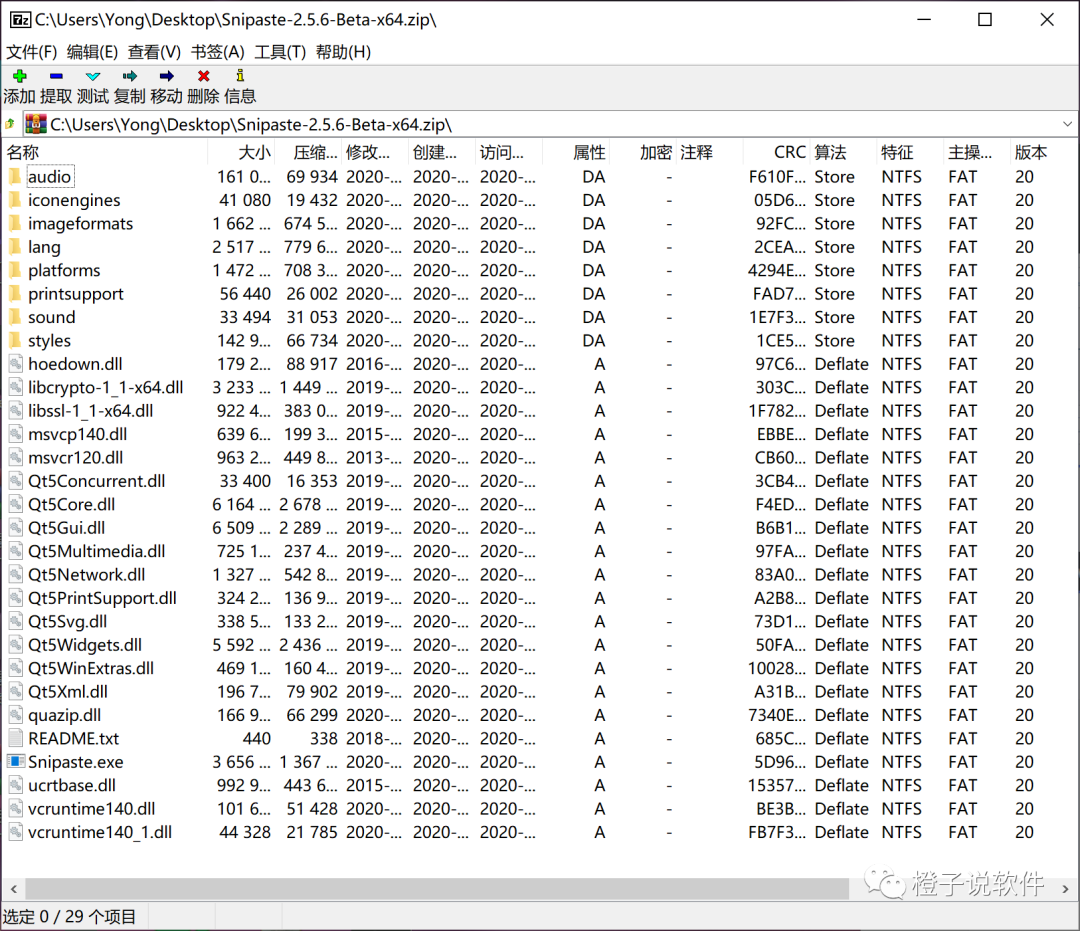Sort by the 版本 column header

coord(1043,152)
